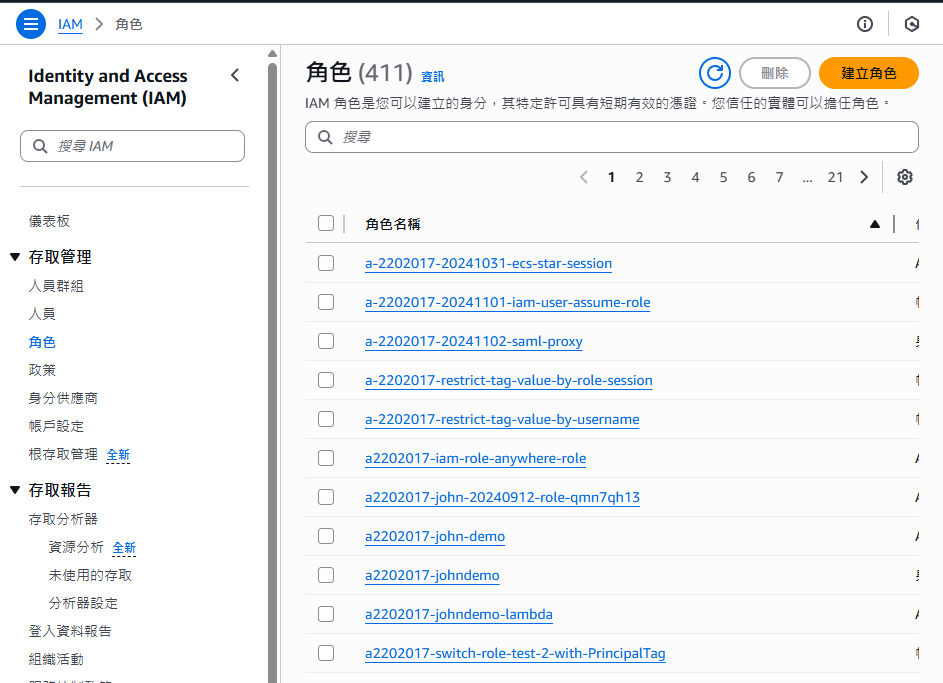Check a-2202017-restrict-tag-value-by-username checkbox
Screen dimensions: 943x683
pos(326,419)
